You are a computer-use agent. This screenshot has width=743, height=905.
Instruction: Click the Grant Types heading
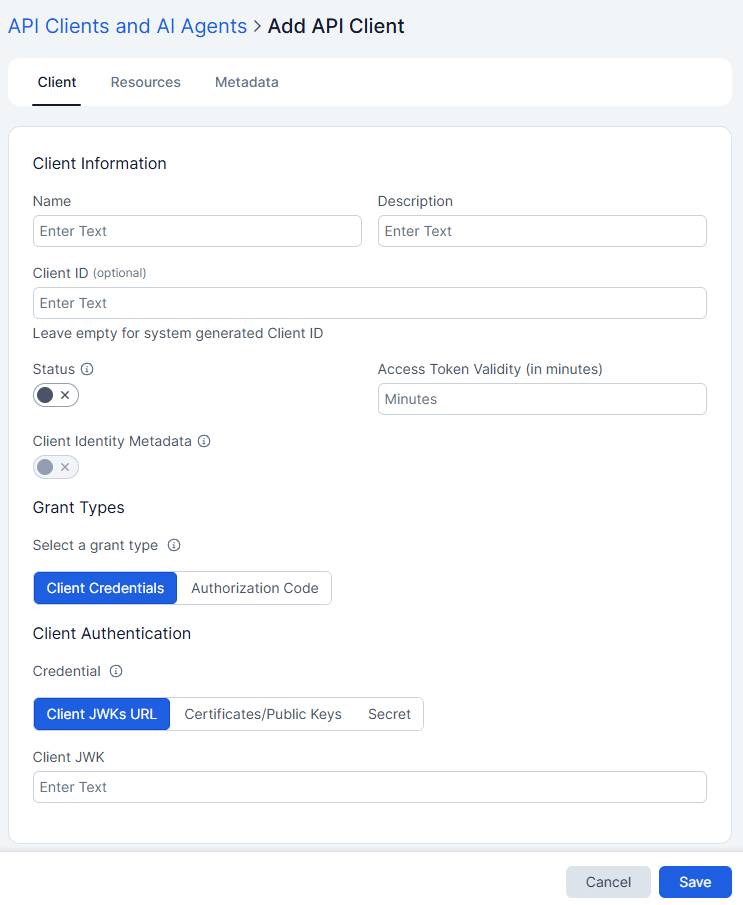tap(79, 507)
